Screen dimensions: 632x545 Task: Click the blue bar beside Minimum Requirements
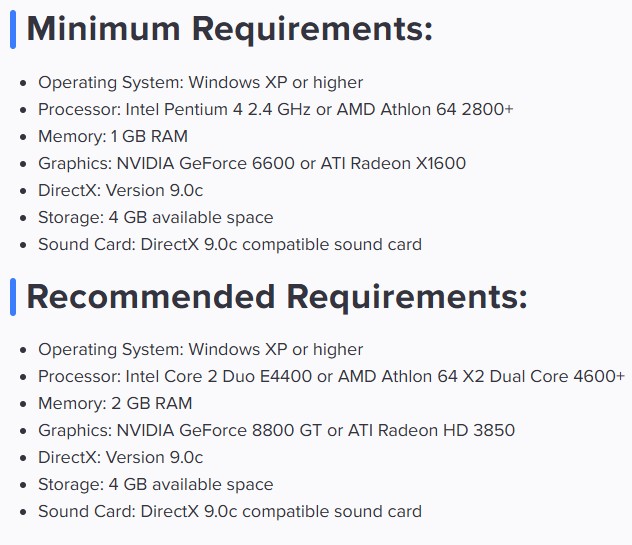tap(13, 30)
